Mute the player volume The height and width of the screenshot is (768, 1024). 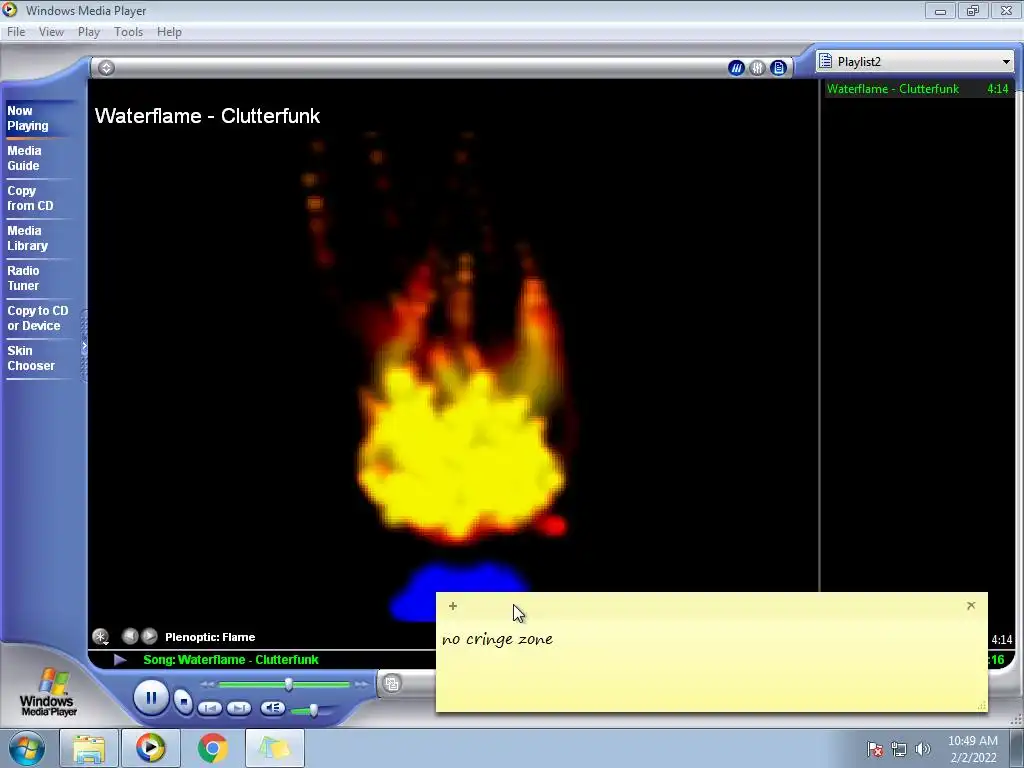pyautogui.click(x=272, y=708)
